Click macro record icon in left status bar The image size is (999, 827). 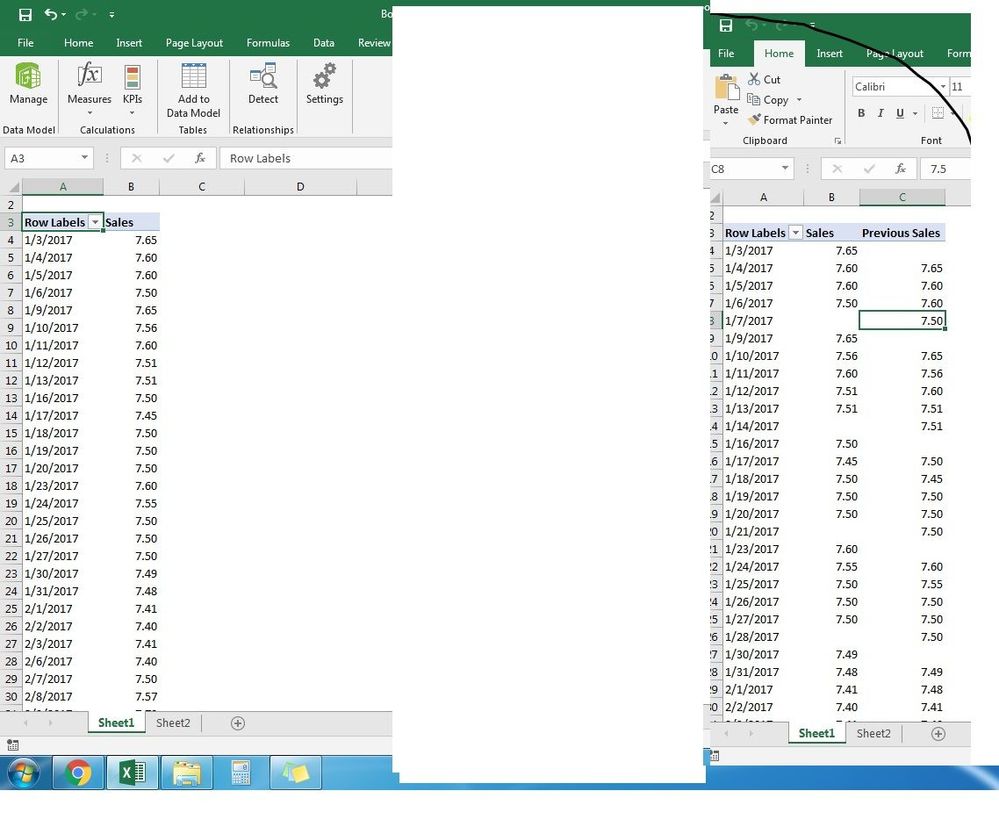tap(13, 745)
